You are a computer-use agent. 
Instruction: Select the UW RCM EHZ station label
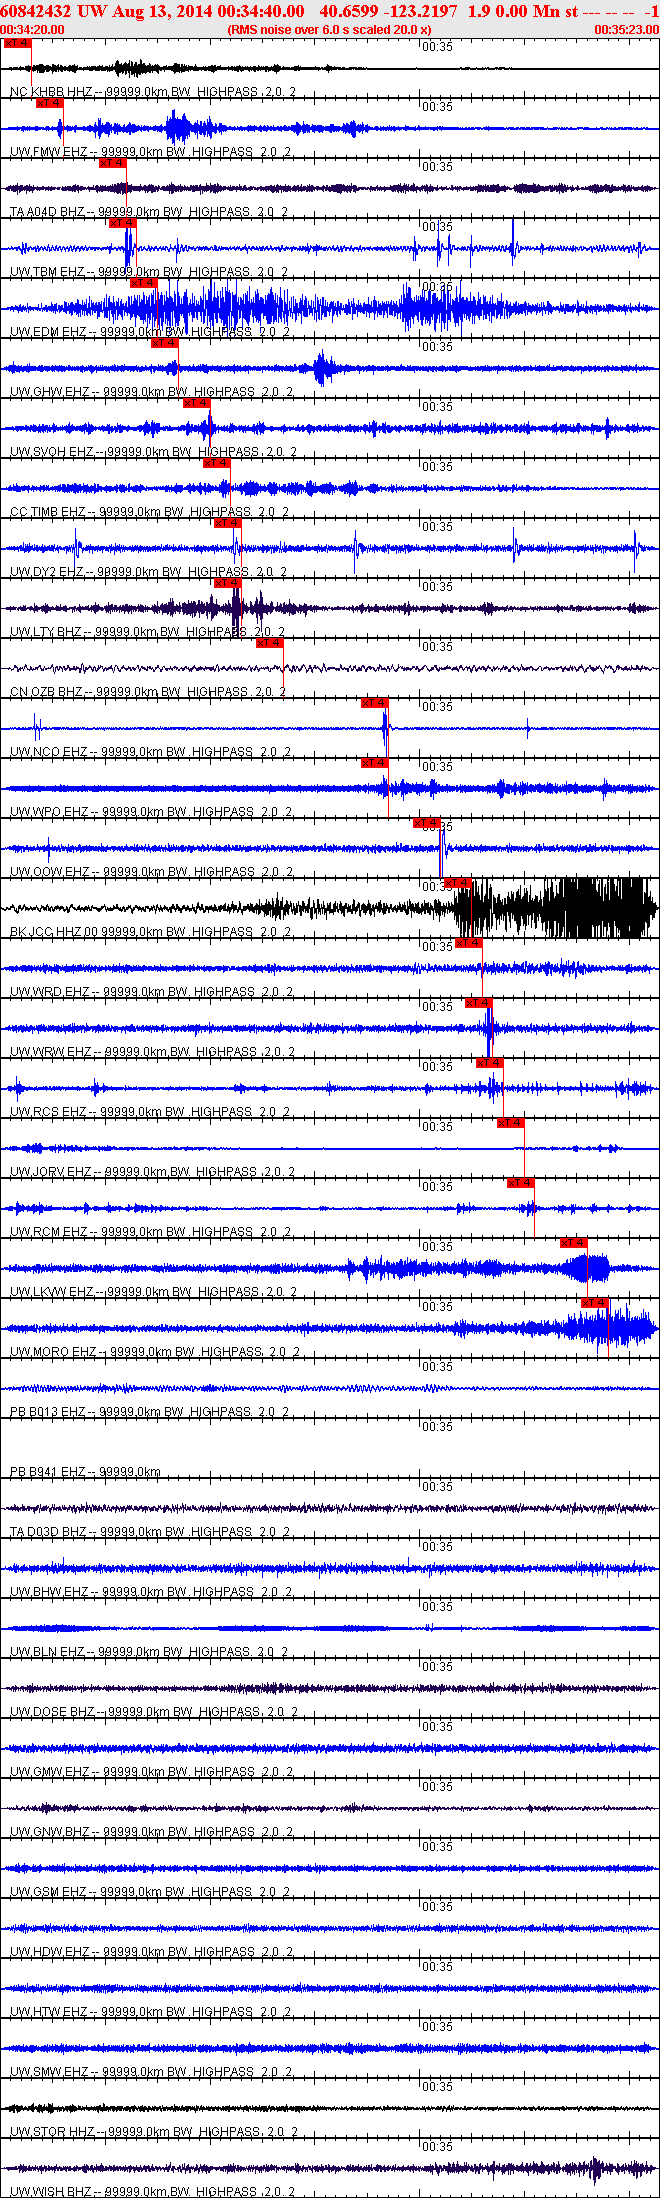pyautogui.click(x=151, y=1232)
